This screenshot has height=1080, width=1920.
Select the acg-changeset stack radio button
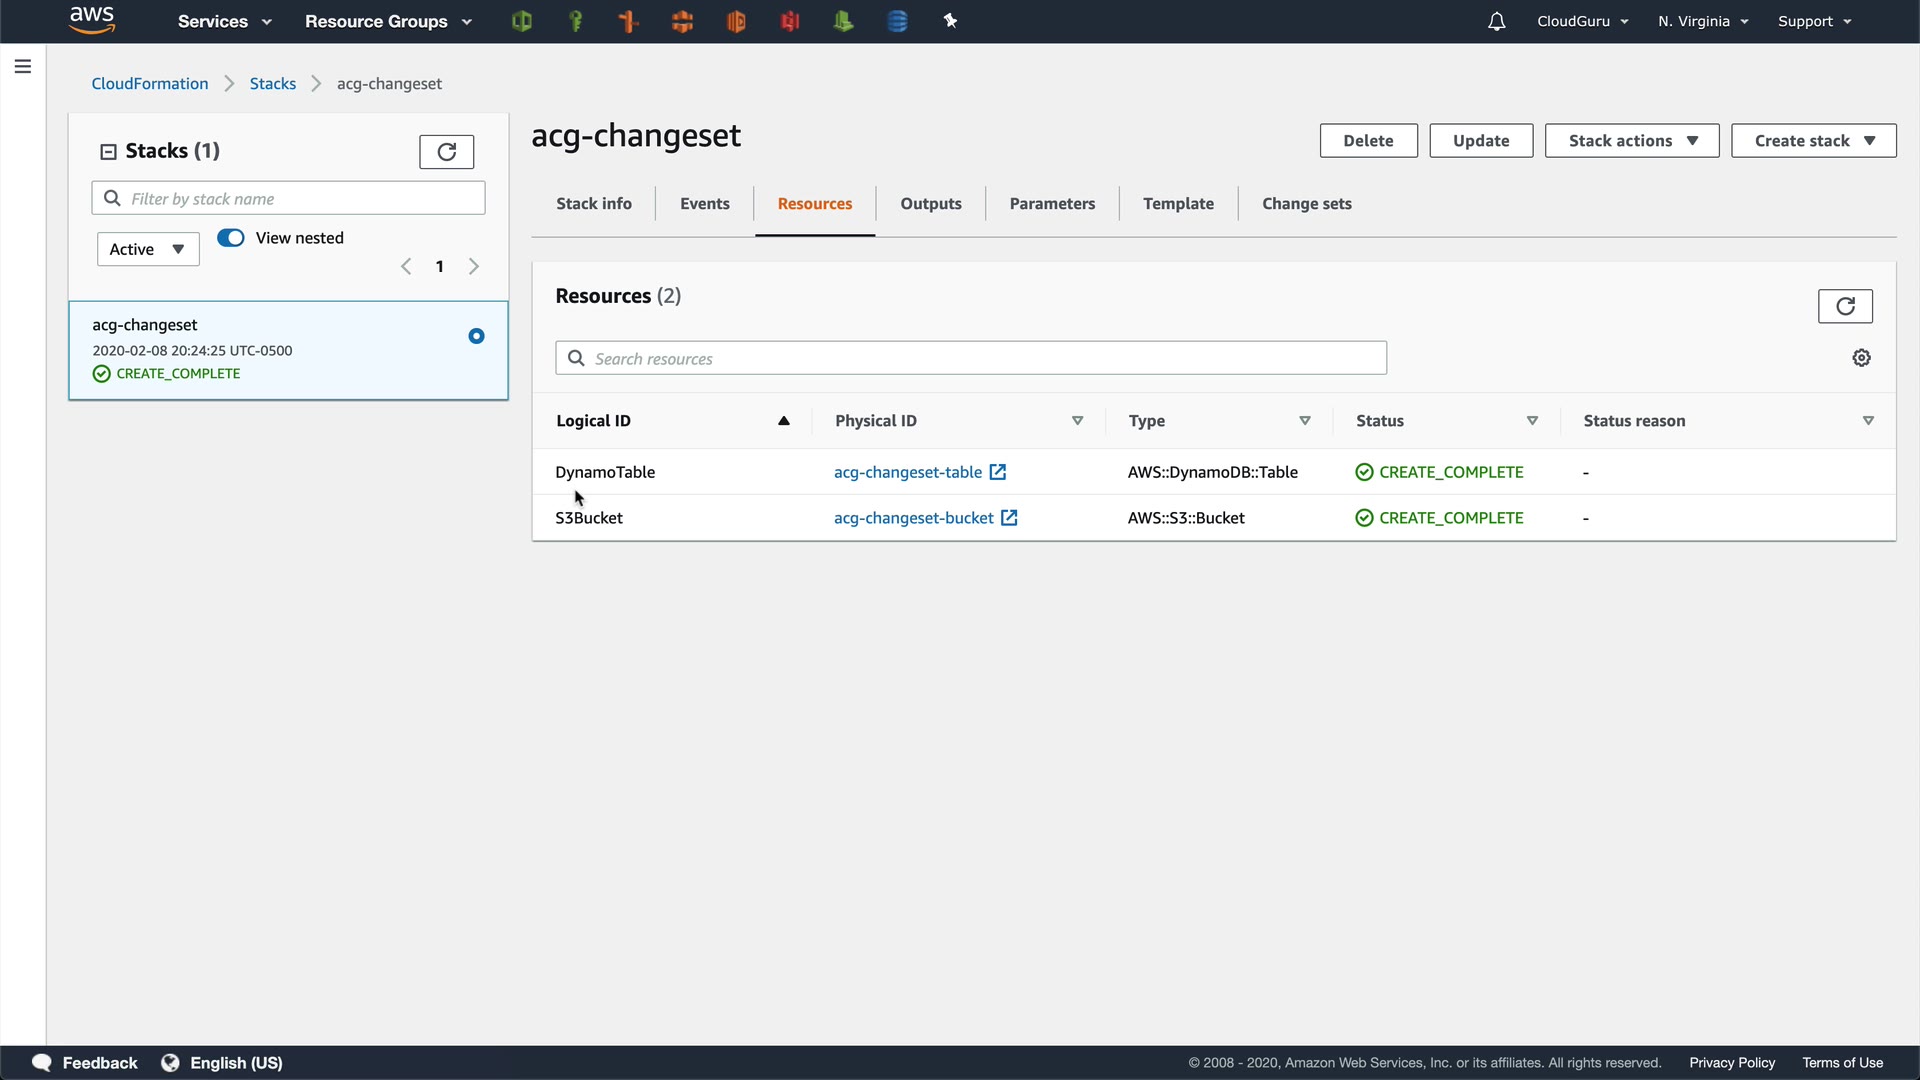476,336
